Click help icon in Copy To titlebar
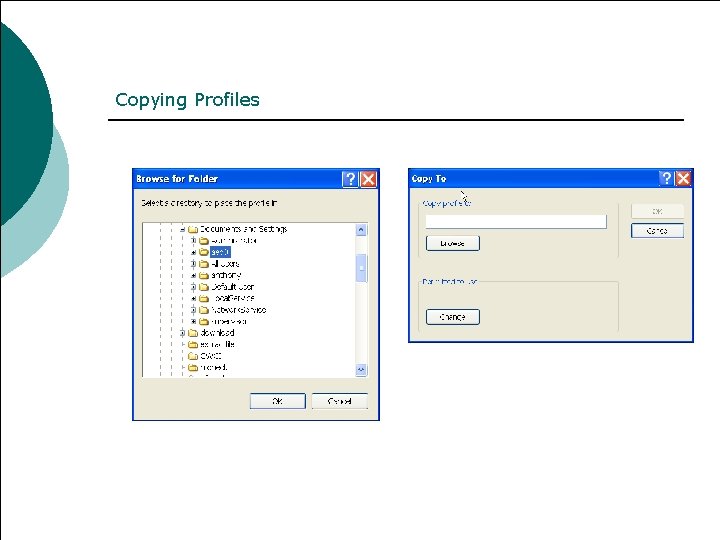Image resolution: width=720 pixels, height=540 pixels. coord(666,178)
